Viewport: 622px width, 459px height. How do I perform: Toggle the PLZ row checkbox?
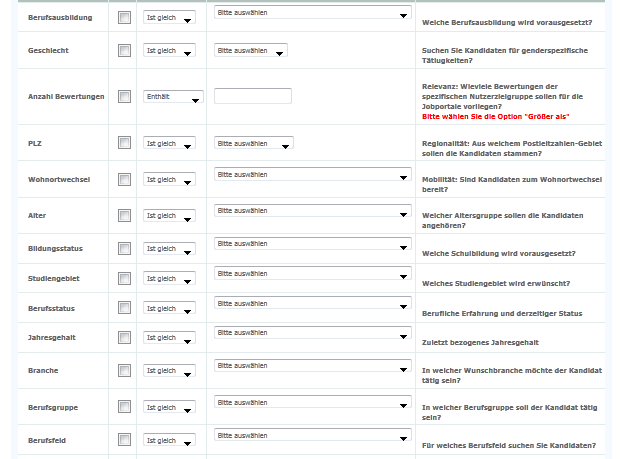tap(124, 144)
